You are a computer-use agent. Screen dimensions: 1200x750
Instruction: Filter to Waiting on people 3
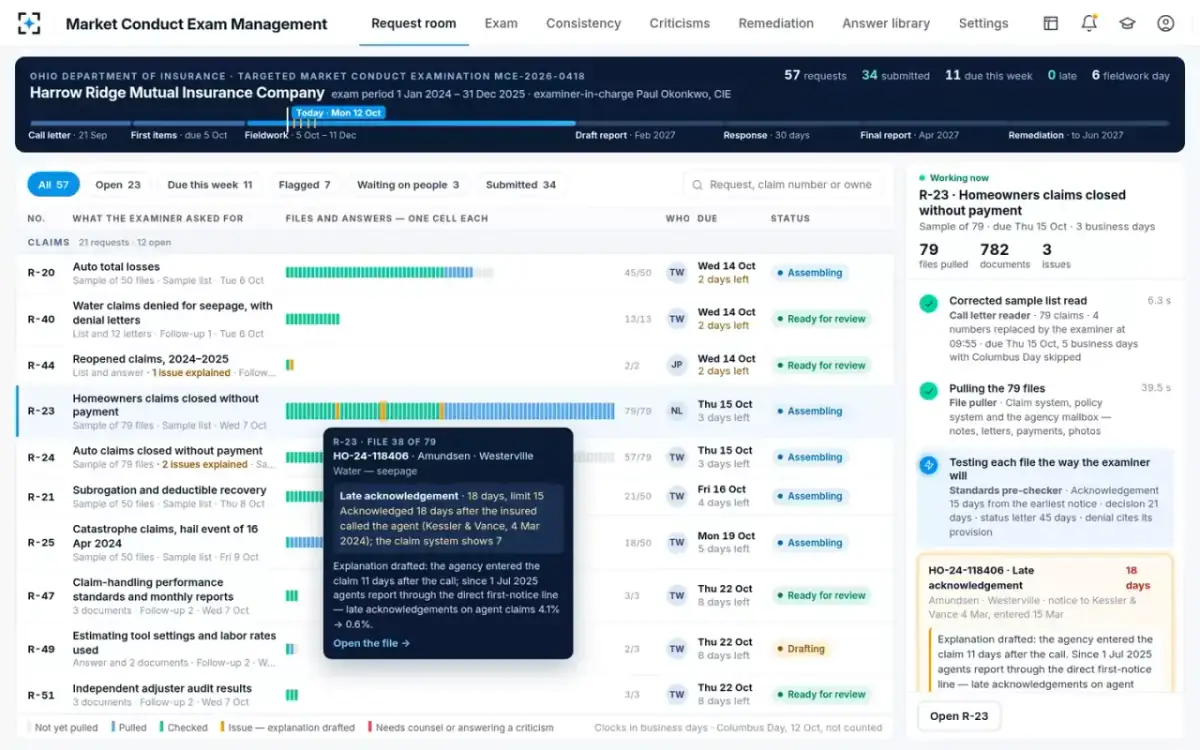pos(408,184)
